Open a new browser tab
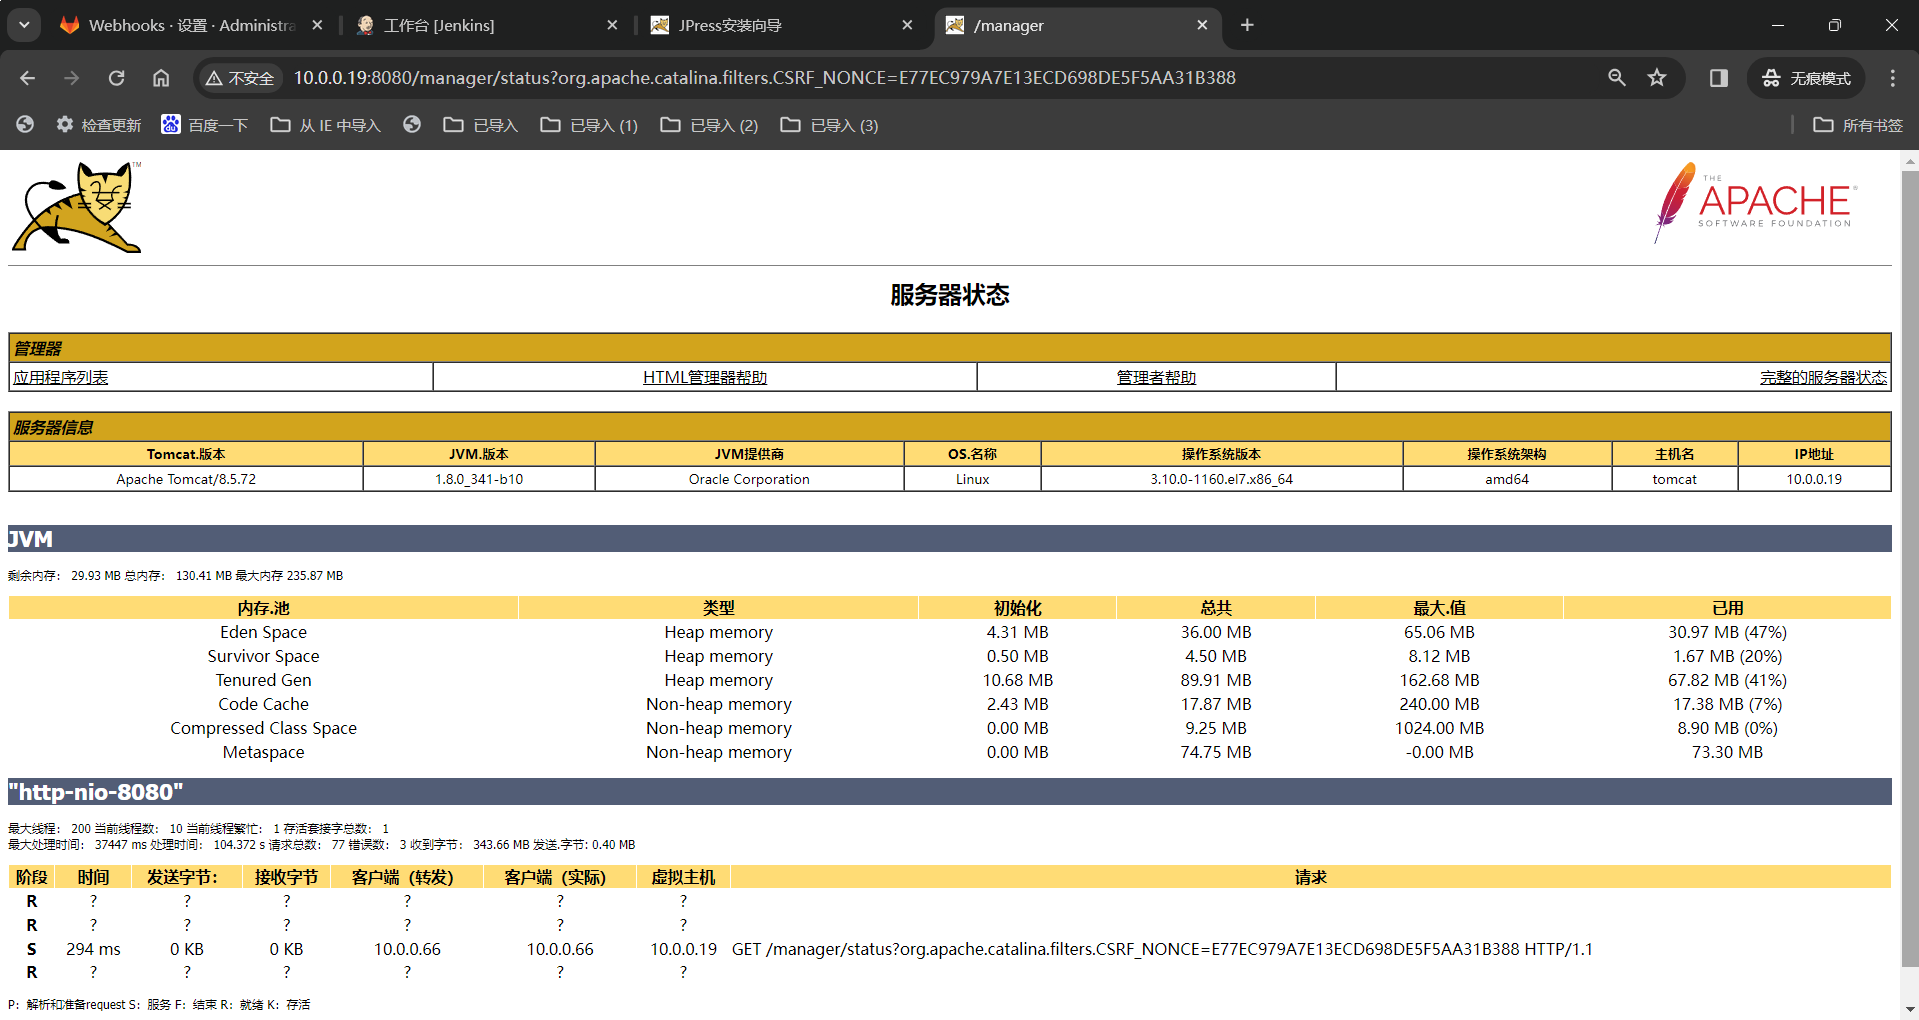The width and height of the screenshot is (1919, 1020). pyautogui.click(x=1247, y=25)
